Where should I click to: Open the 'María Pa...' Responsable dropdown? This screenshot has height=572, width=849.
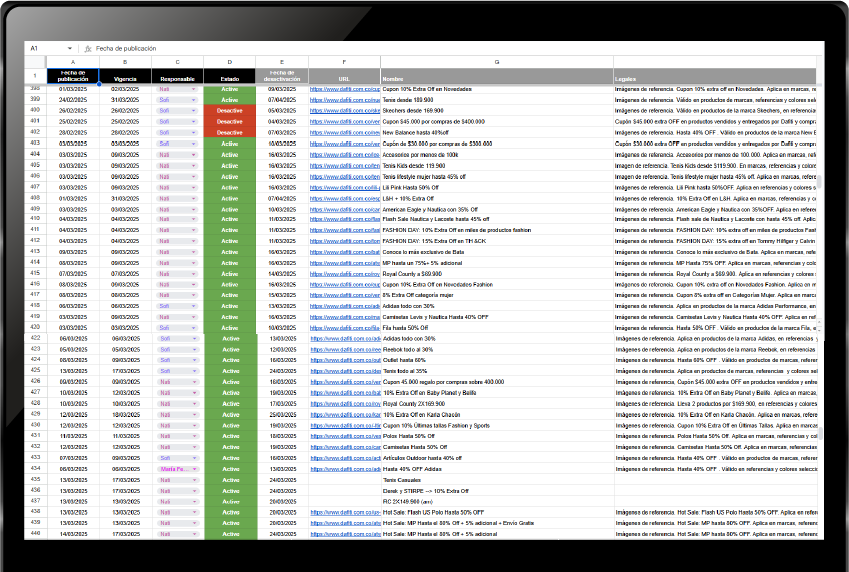pyautogui.click(x=194, y=469)
